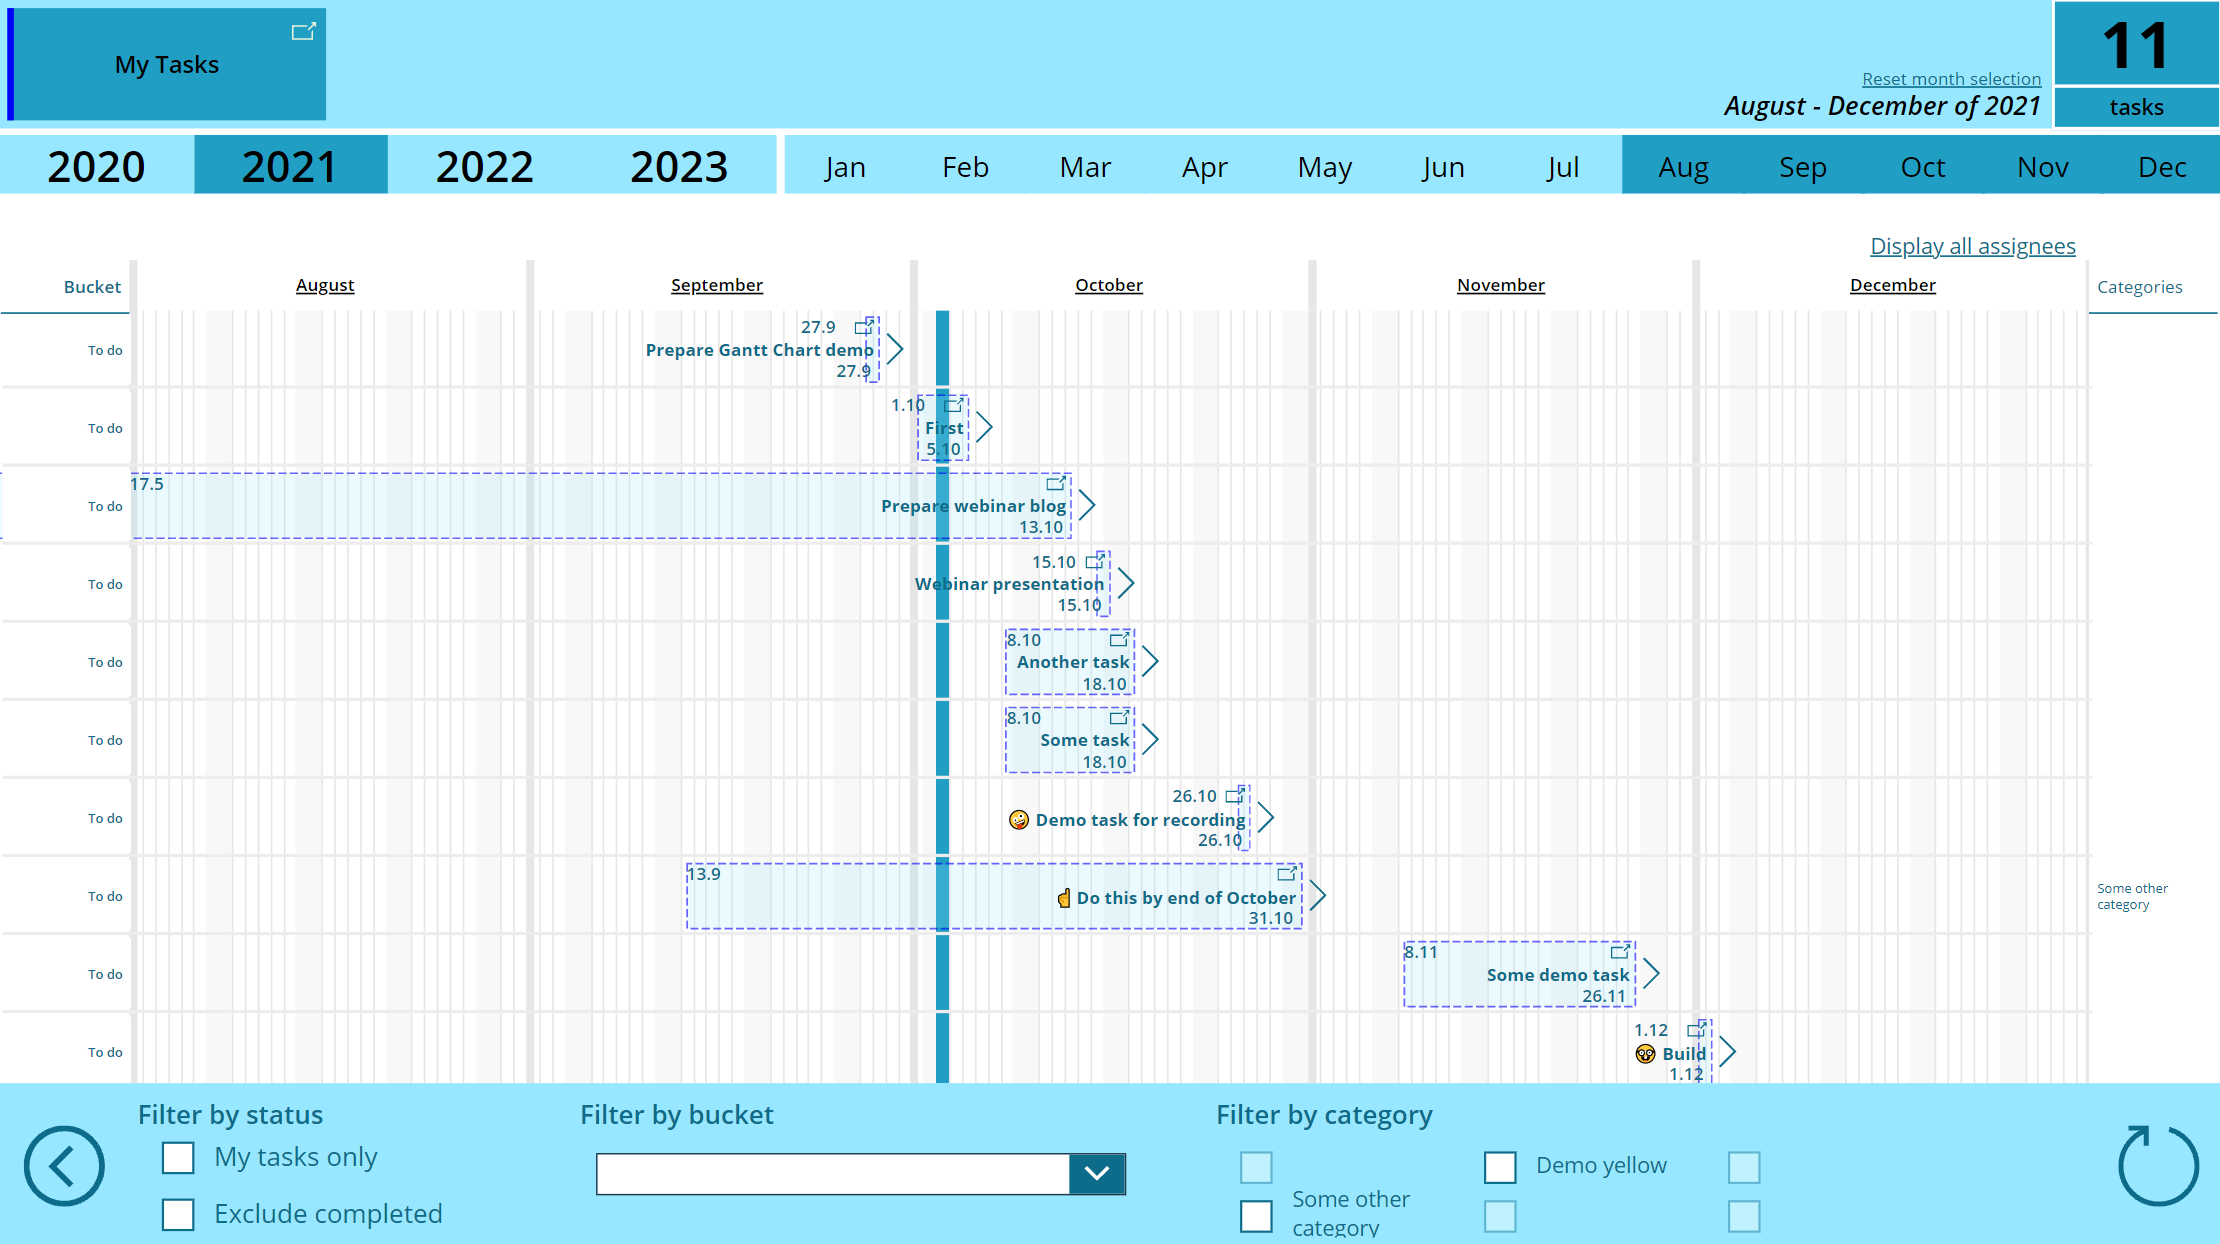This screenshot has height=1244, width=2220.
Task: Open the Do this by end of October link icon
Action: pyautogui.click(x=1288, y=873)
